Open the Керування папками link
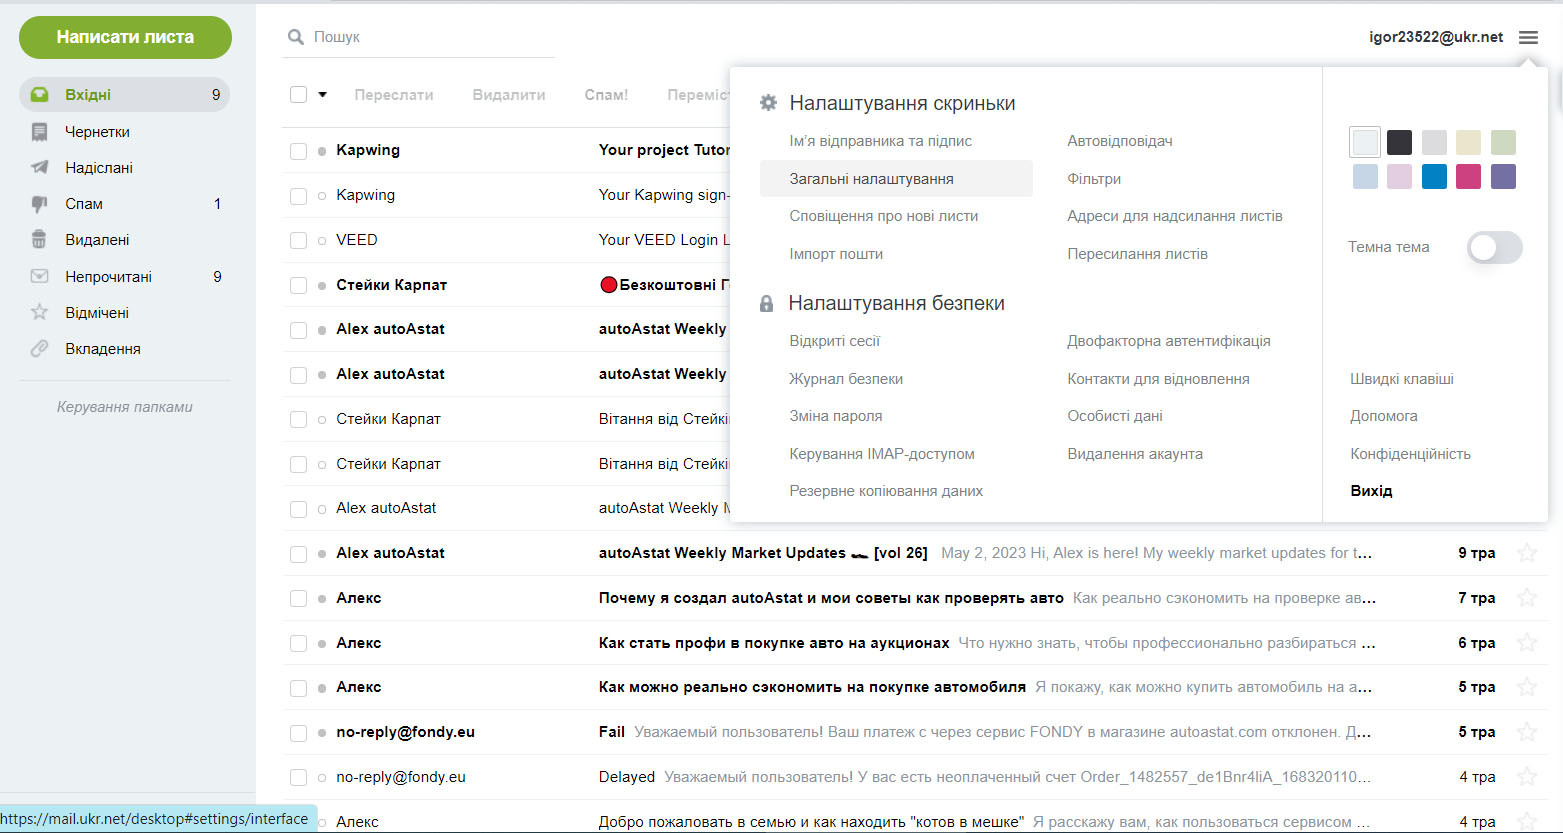 [x=125, y=407]
